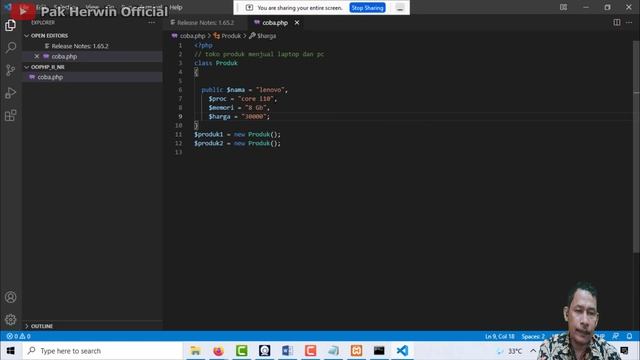
Task: Click the public $nama = "lenovo" line
Action: coord(244,90)
